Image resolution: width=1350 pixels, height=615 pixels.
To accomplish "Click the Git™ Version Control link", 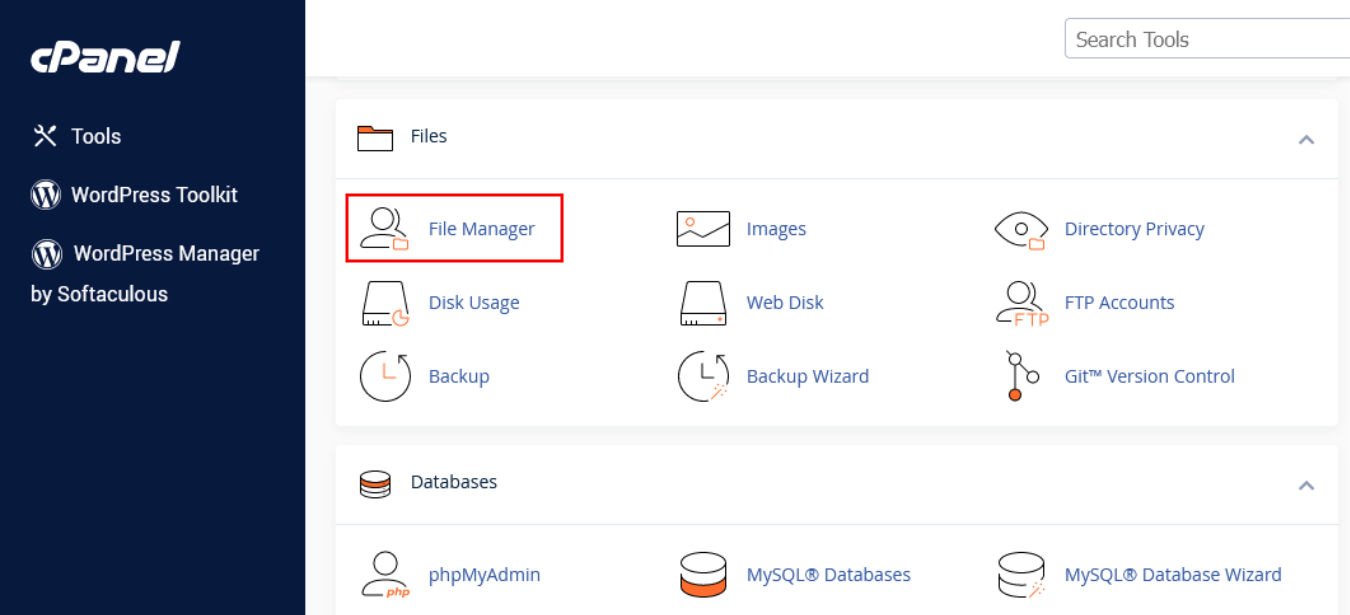I will 1150,376.
